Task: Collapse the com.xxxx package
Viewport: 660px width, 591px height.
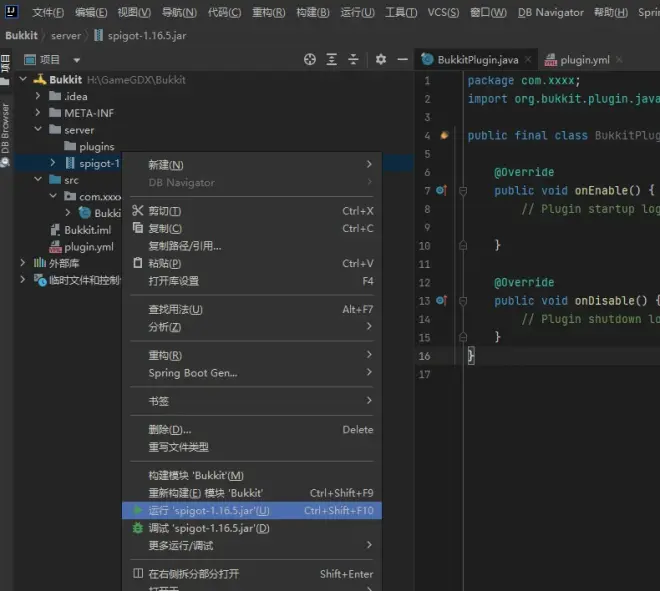Action: point(53,196)
